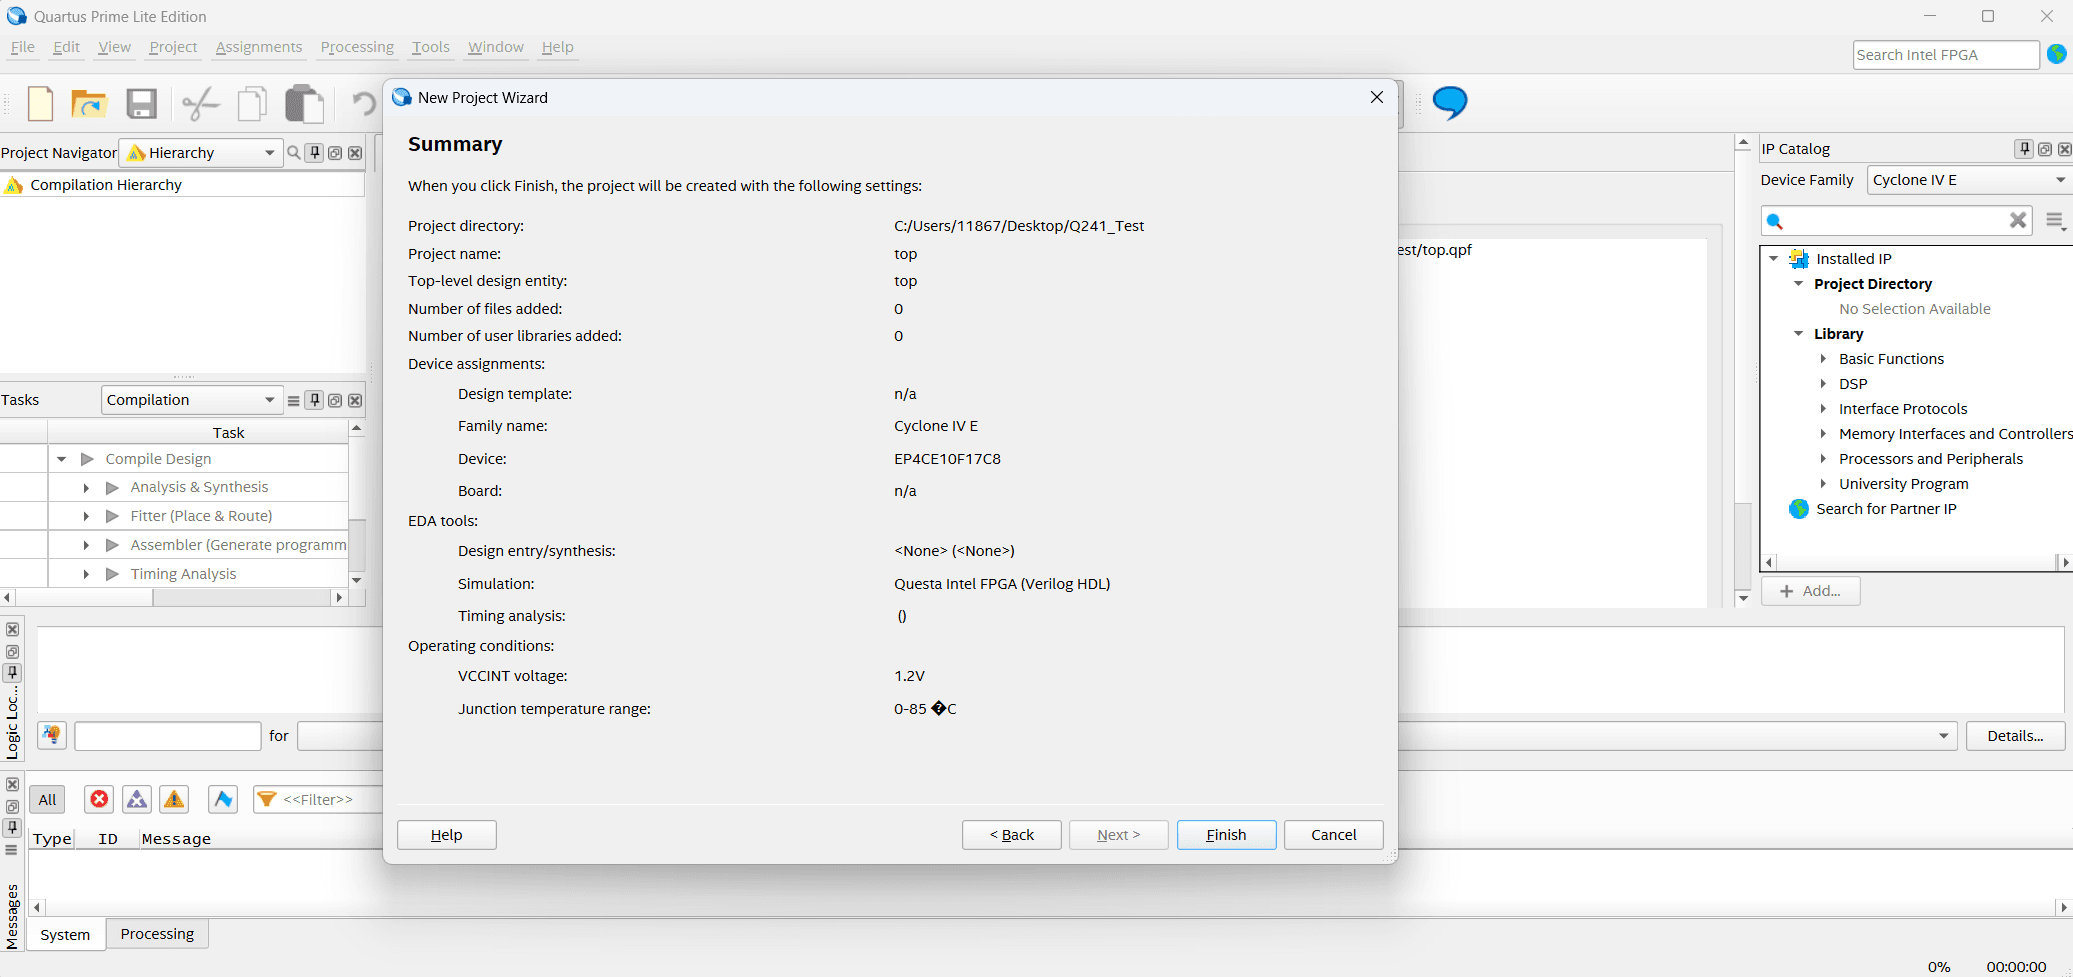Open a project with the folder icon
Screen dimensions: 2073x977
89,103
